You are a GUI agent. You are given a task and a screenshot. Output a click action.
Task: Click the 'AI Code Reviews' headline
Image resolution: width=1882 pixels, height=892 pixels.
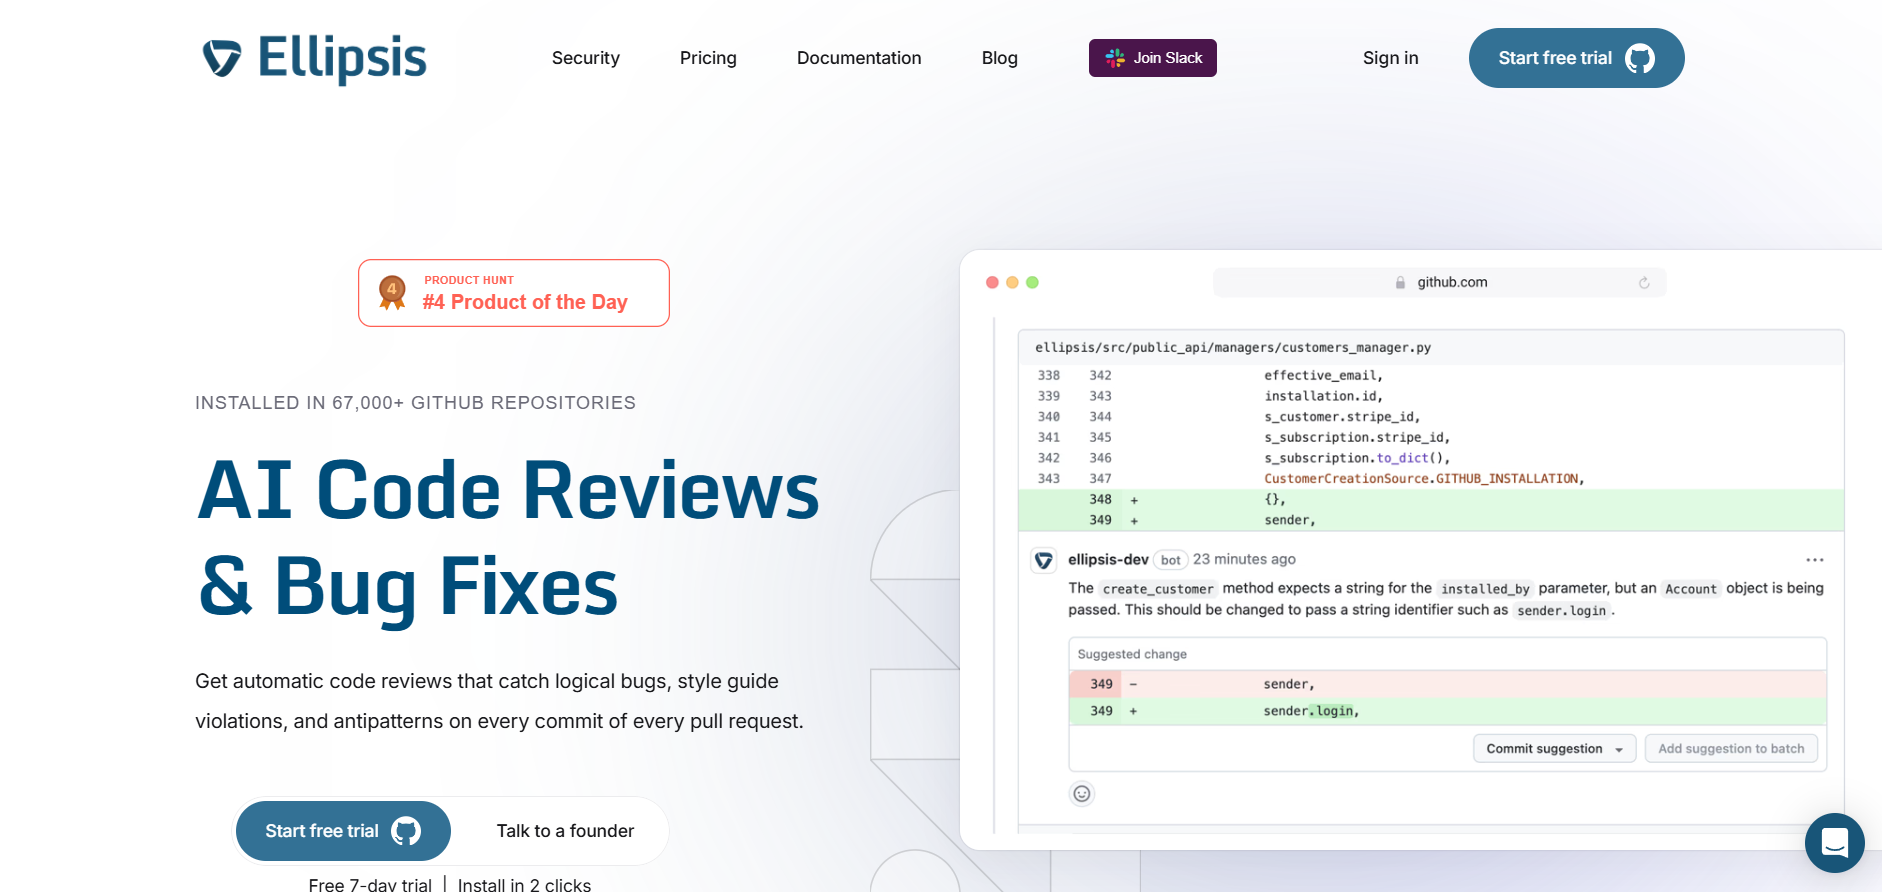click(x=508, y=490)
